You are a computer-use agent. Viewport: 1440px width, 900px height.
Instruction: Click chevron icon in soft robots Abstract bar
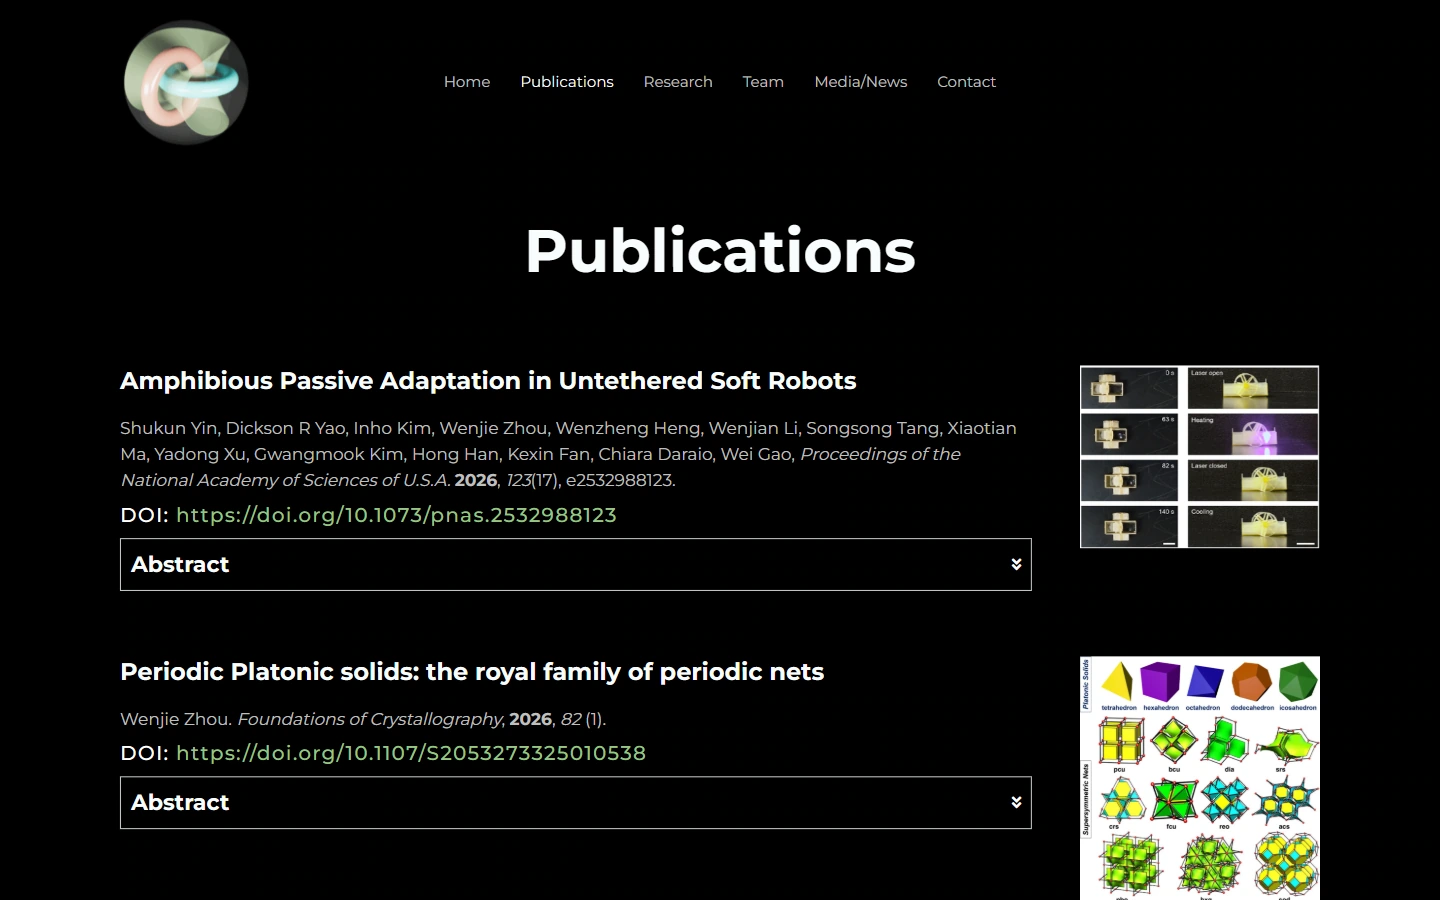point(1016,565)
